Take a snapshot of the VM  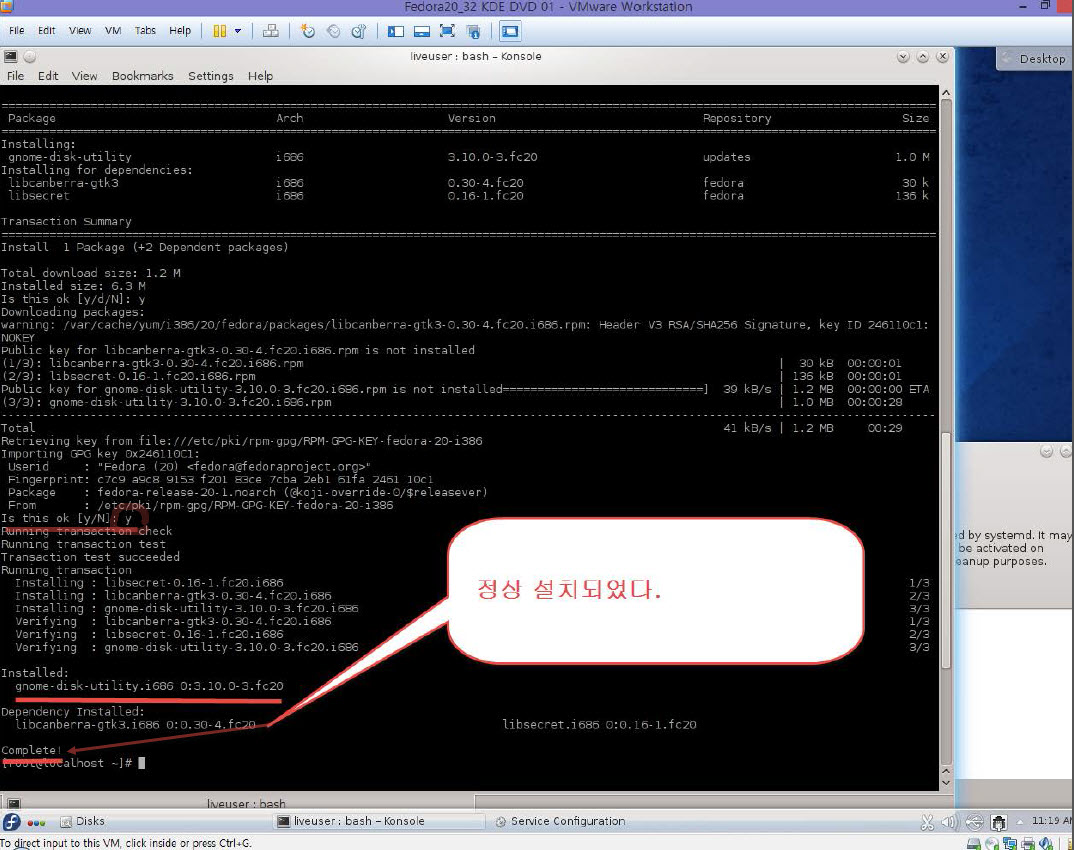tap(308, 31)
